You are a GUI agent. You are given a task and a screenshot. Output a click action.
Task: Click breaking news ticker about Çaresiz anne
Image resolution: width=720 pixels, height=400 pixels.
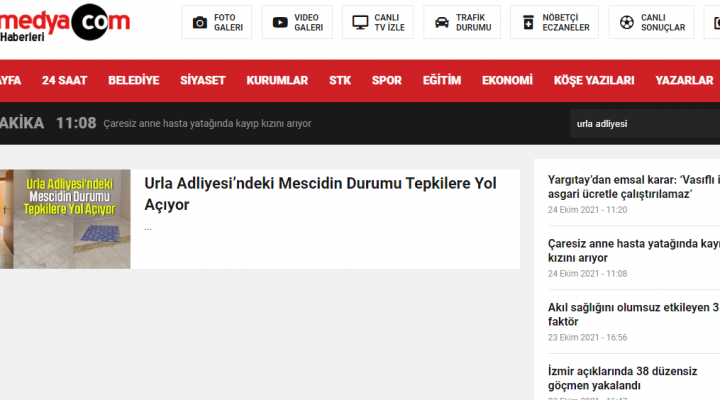click(207, 124)
